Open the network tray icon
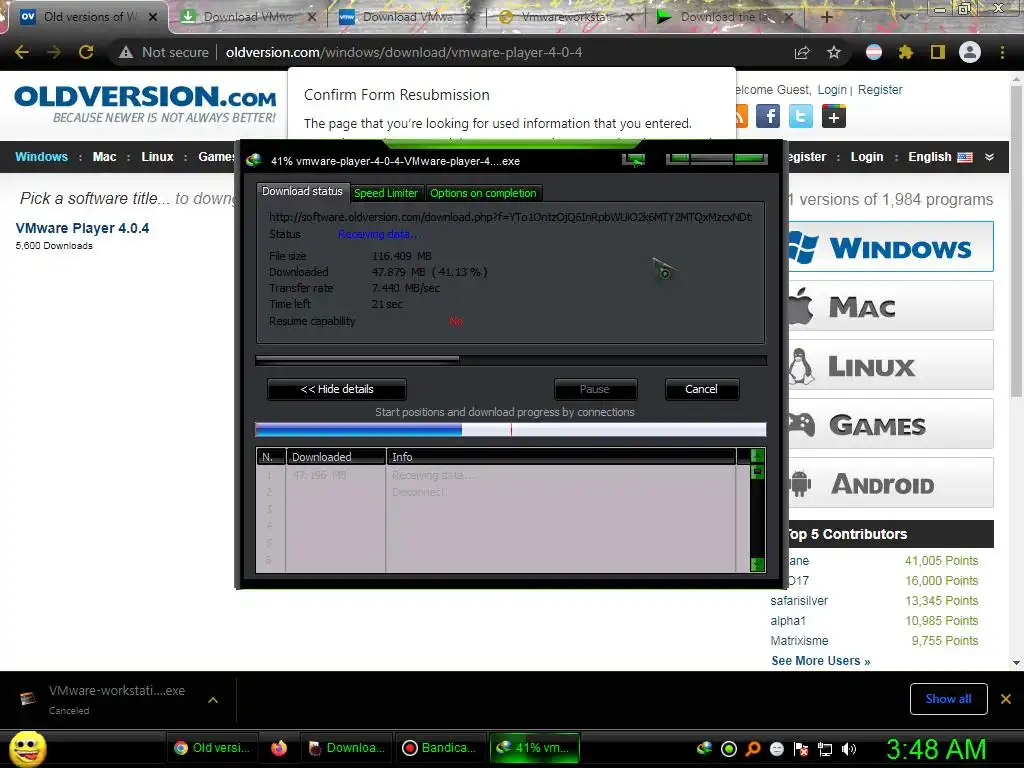The width and height of the screenshot is (1024, 768). pos(825,749)
